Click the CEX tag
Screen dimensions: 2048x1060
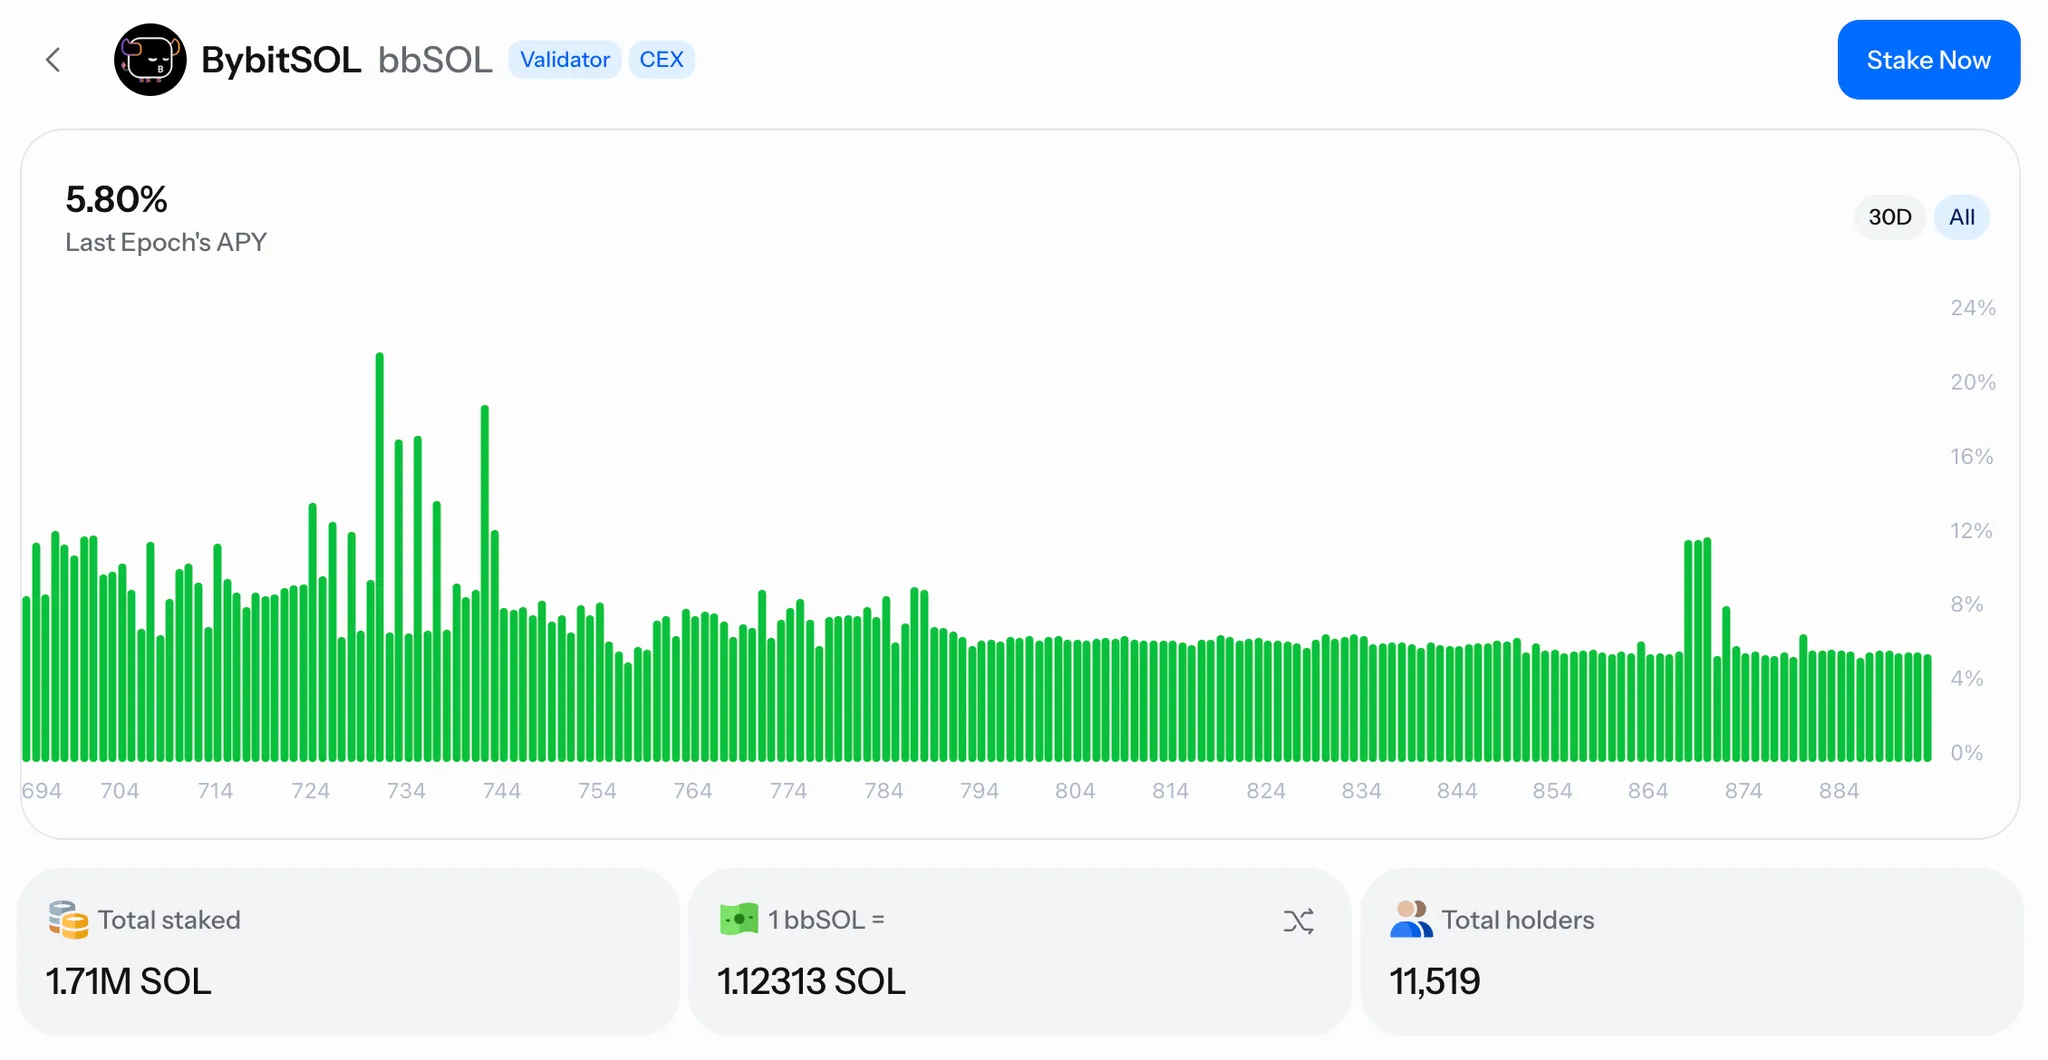[x=661, y=60]
